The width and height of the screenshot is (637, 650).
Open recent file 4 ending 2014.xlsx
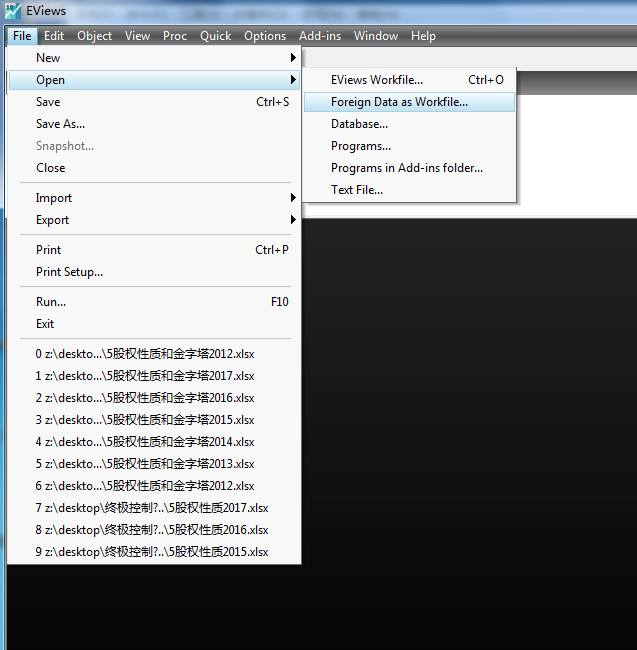coord(154,442)
